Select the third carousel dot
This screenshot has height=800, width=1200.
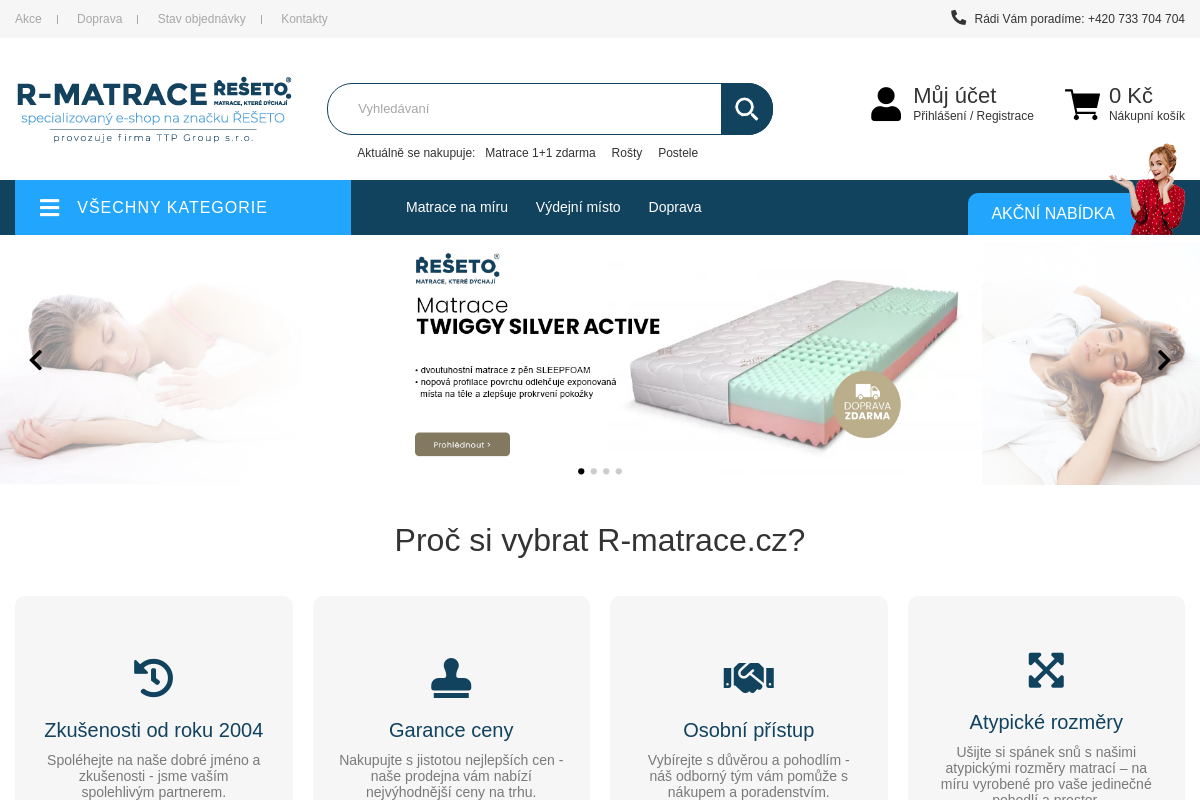(606, 471)
